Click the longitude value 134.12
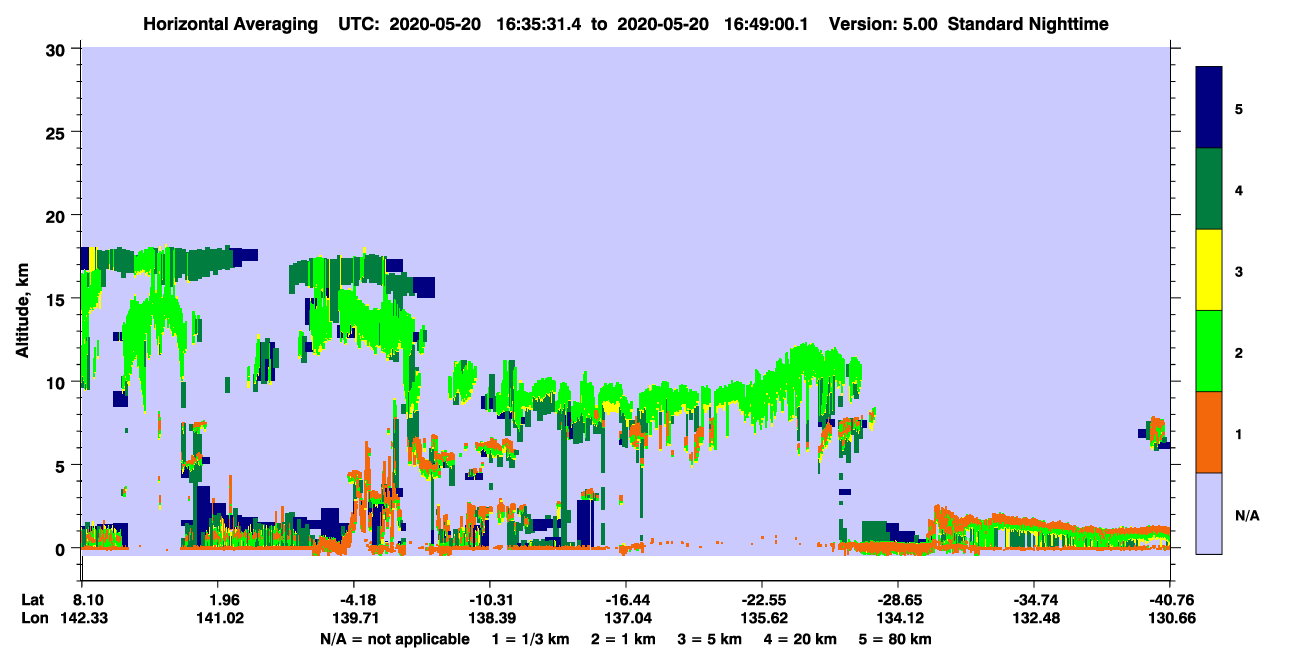The width and height of the screenshot is (1300, 667). [898, 618]
